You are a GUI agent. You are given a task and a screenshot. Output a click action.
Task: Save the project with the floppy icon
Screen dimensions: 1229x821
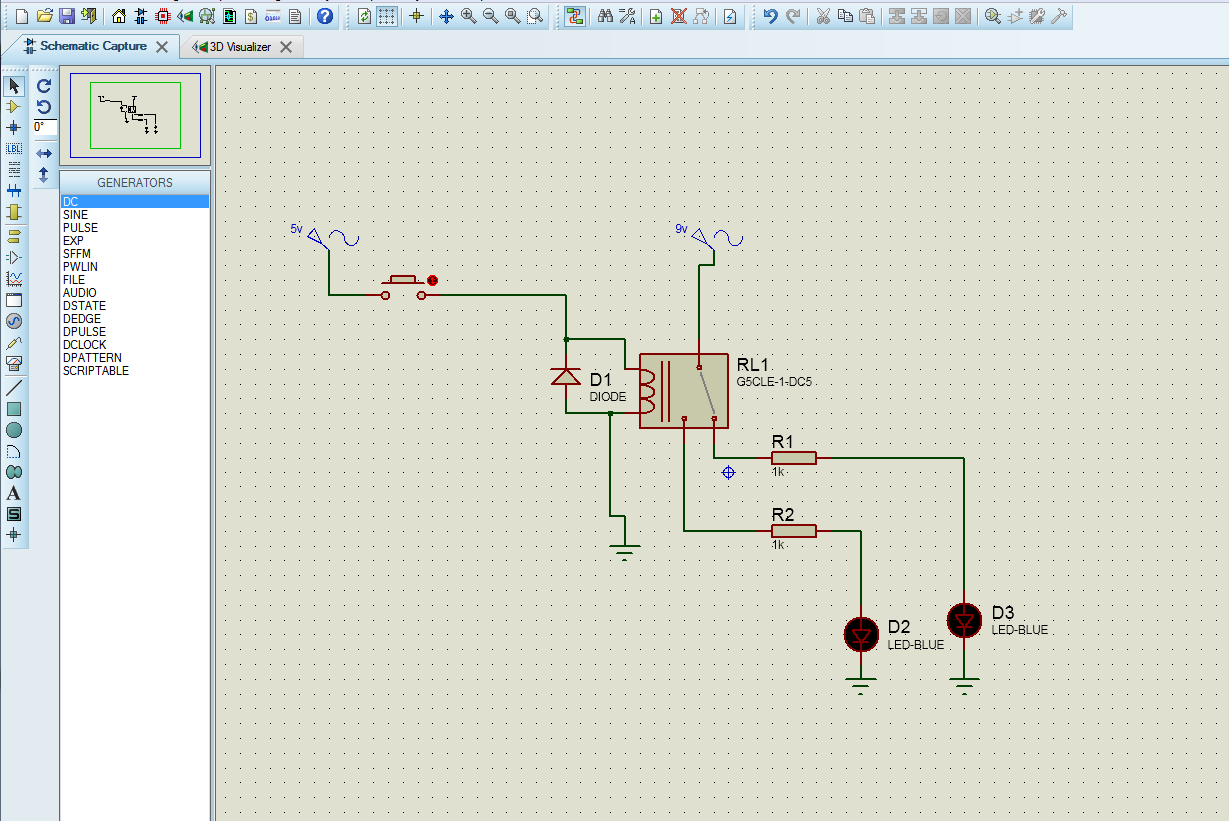tap(67, 16)
